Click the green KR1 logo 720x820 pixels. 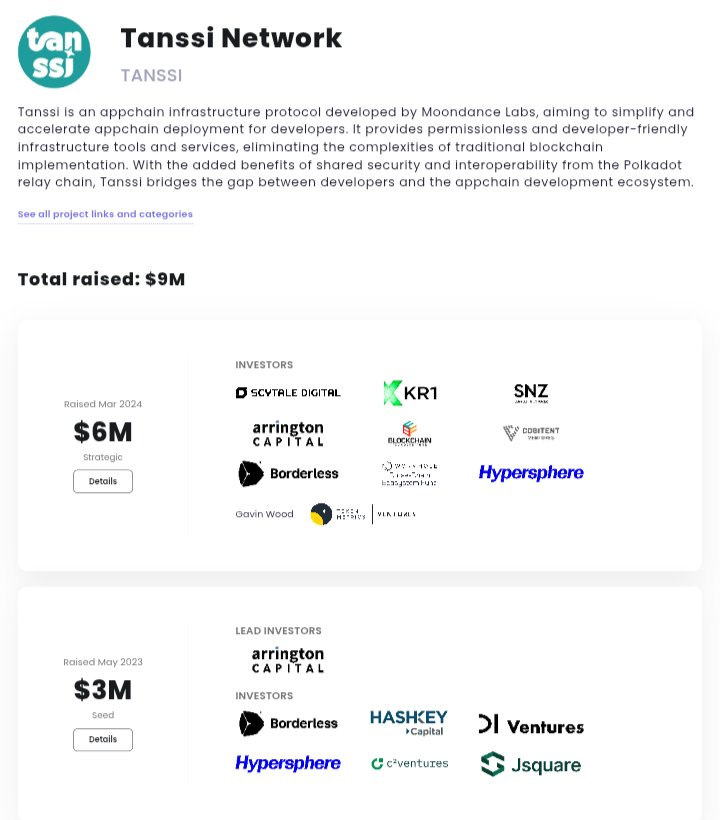click(410, 393)
